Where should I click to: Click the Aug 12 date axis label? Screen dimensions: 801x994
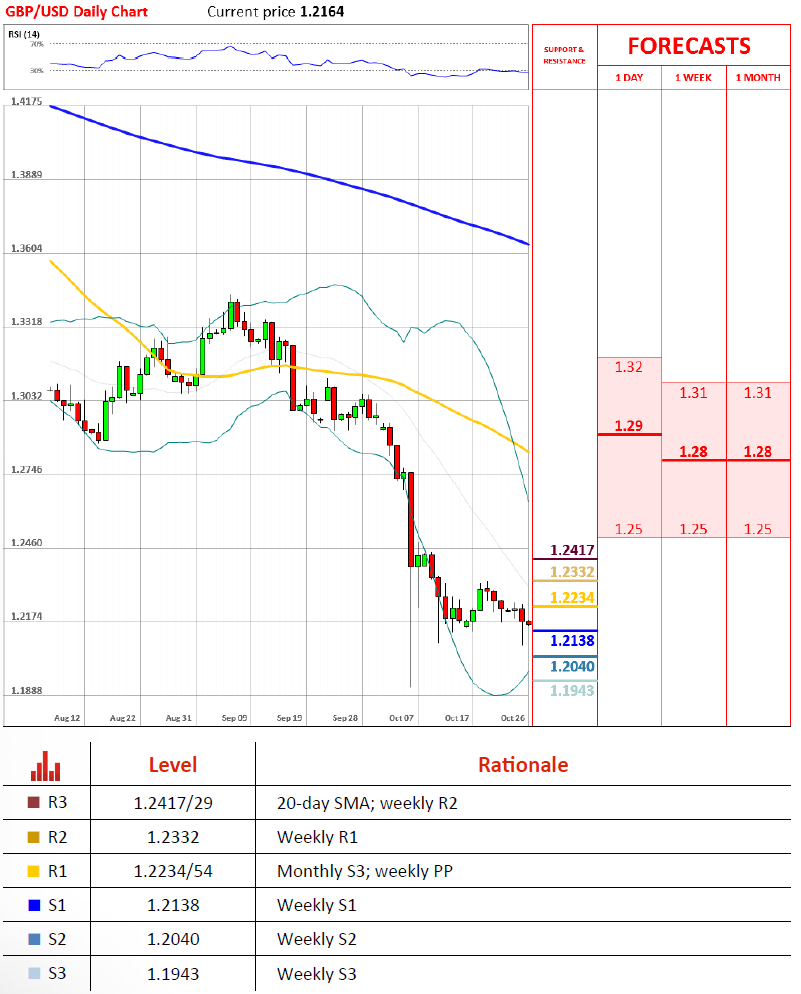coord(67,718)
